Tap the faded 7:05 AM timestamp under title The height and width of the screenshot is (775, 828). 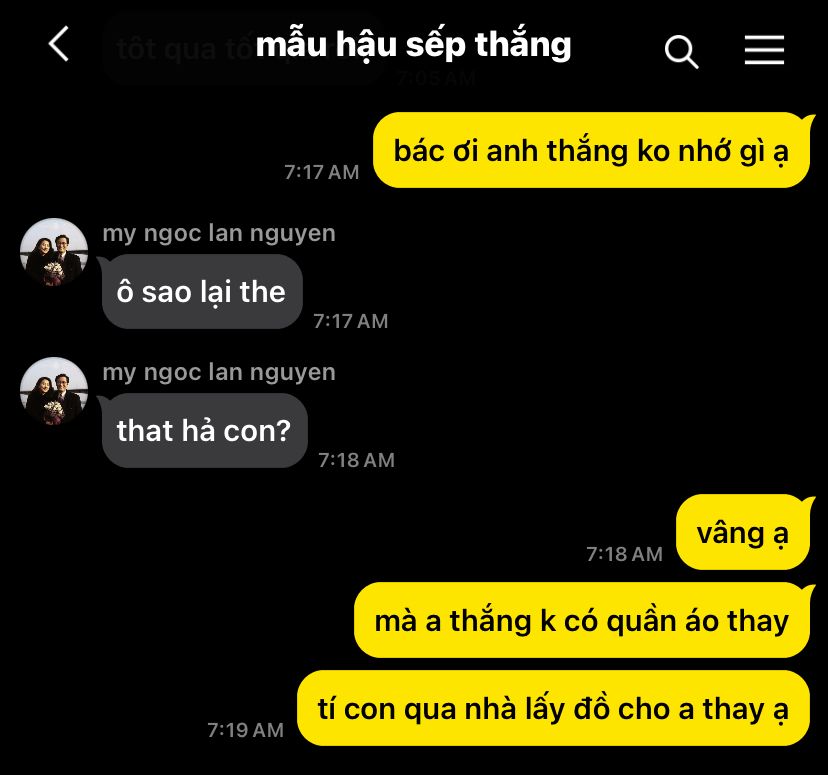tap(437, 78)
